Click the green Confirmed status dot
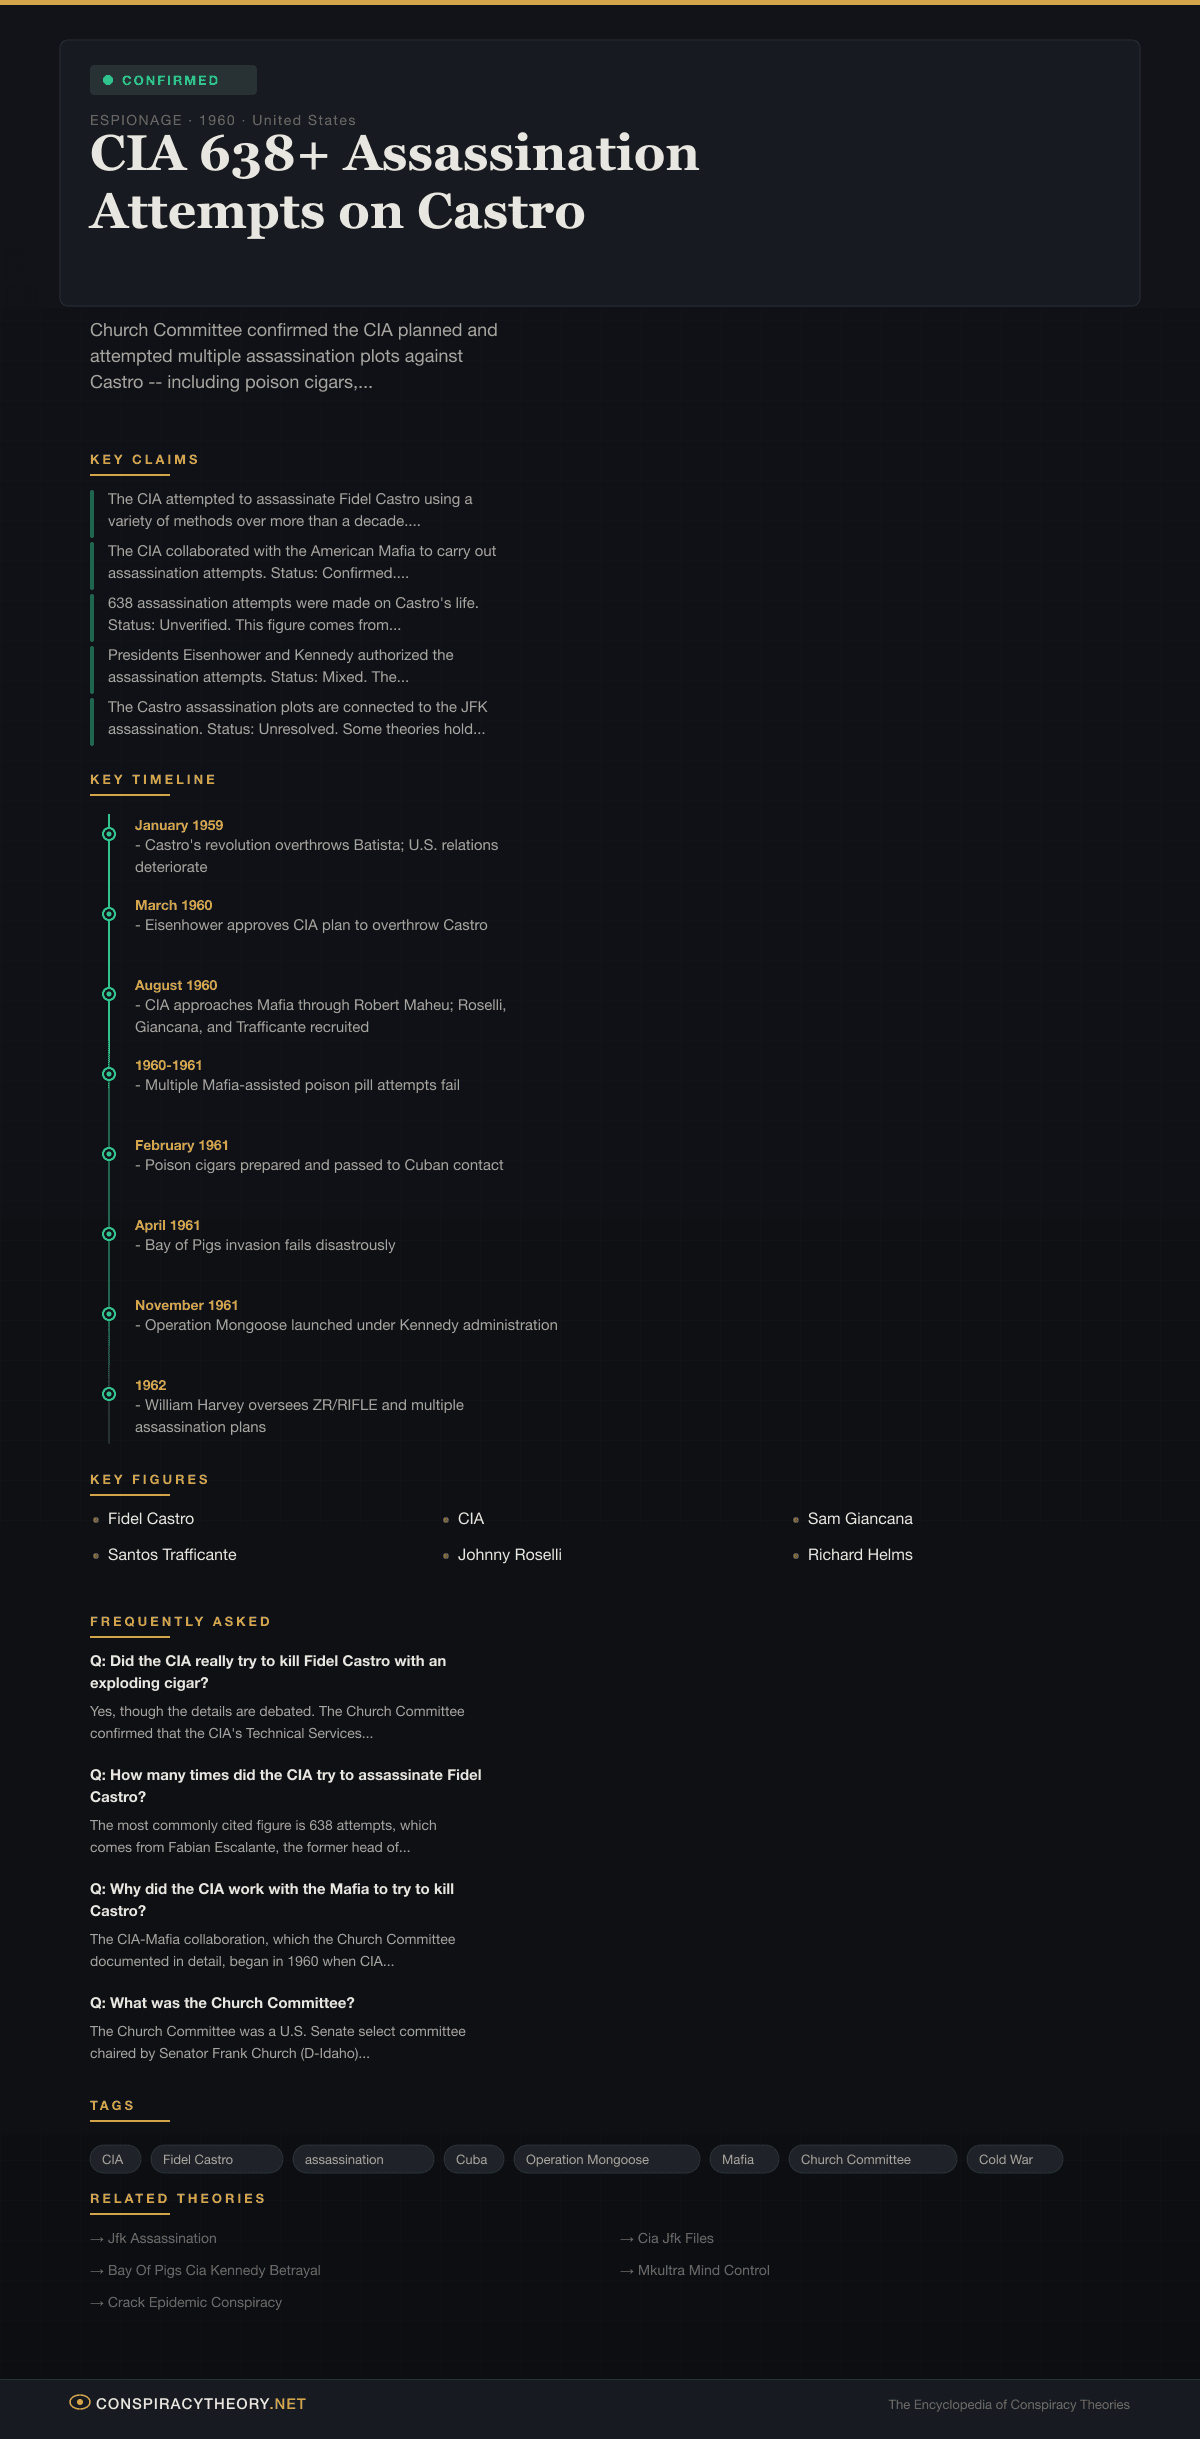This screenshot has width=1200, height=2439. pos(108,80)
